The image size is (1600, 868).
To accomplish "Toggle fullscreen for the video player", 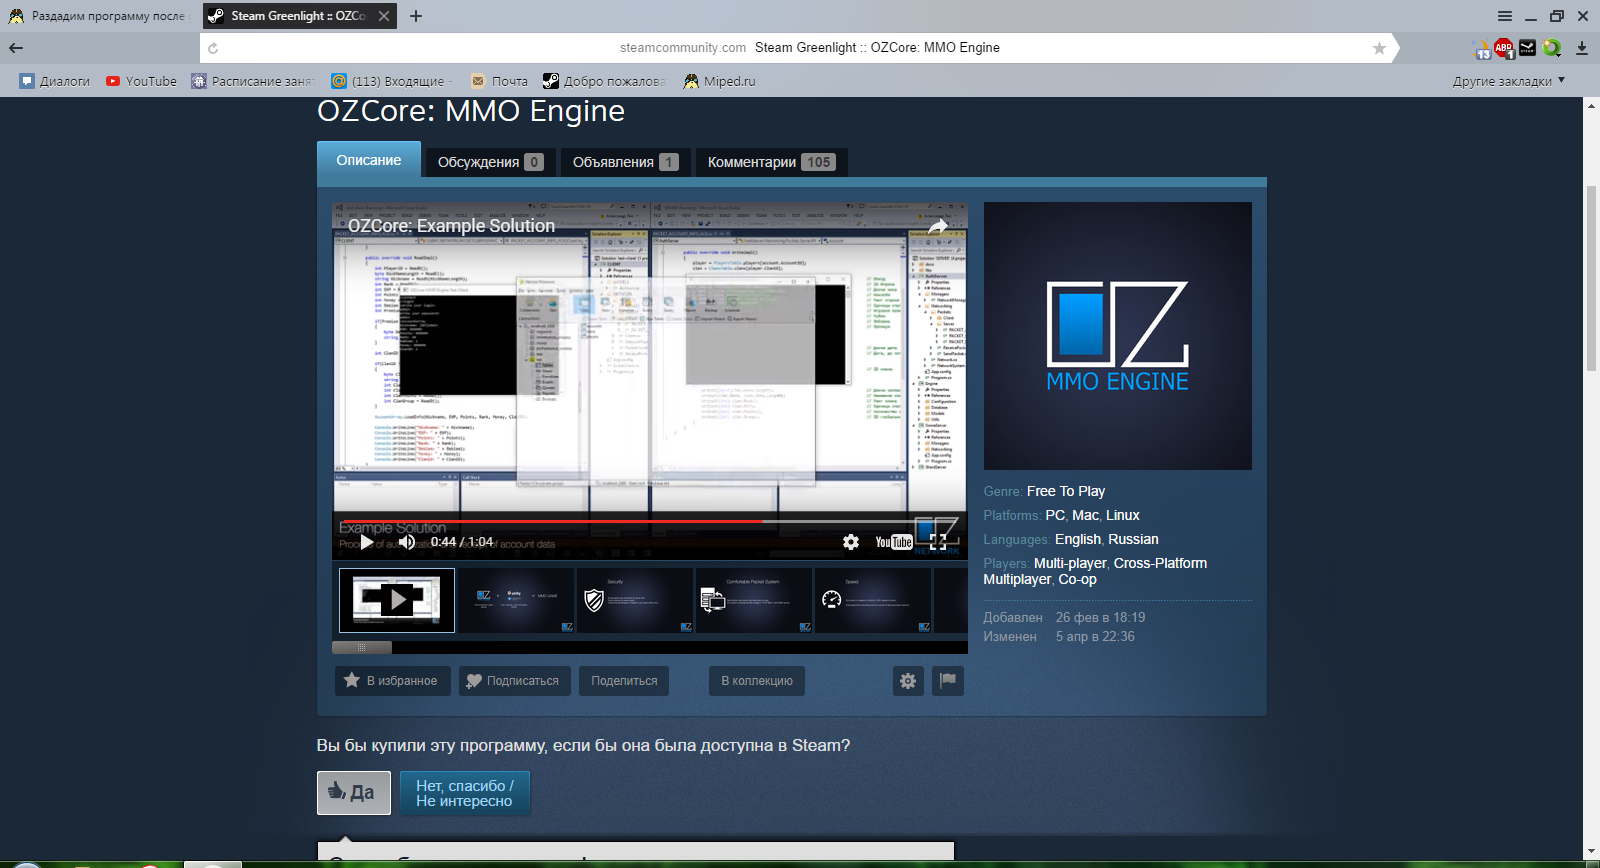I will (x=938, y=542).
